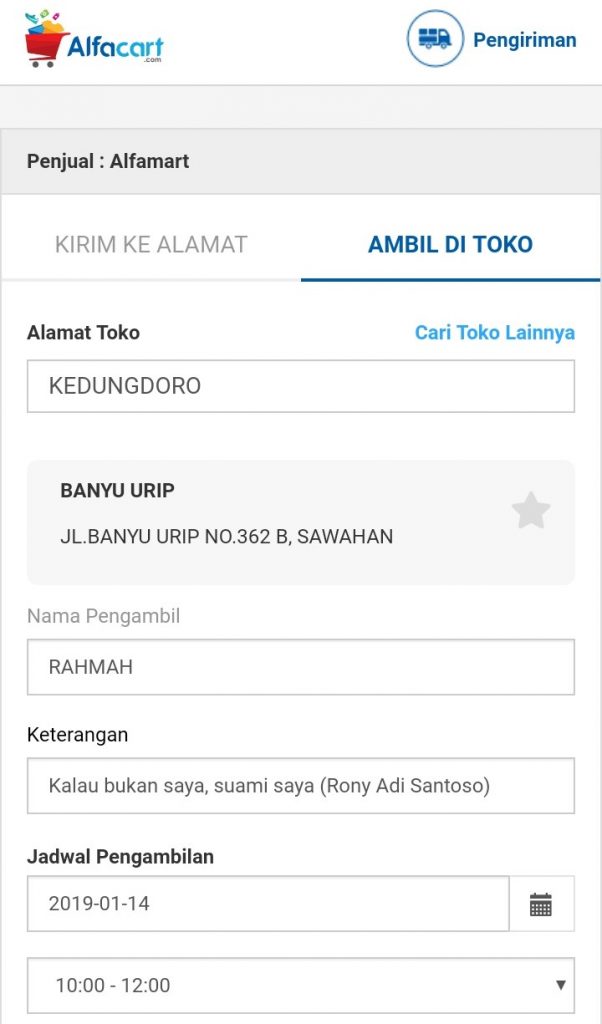The height and width of the screenshot is (1024, 602).
Task: Open the KEDUNGDORO store selector
Action: tap(300, 385)
